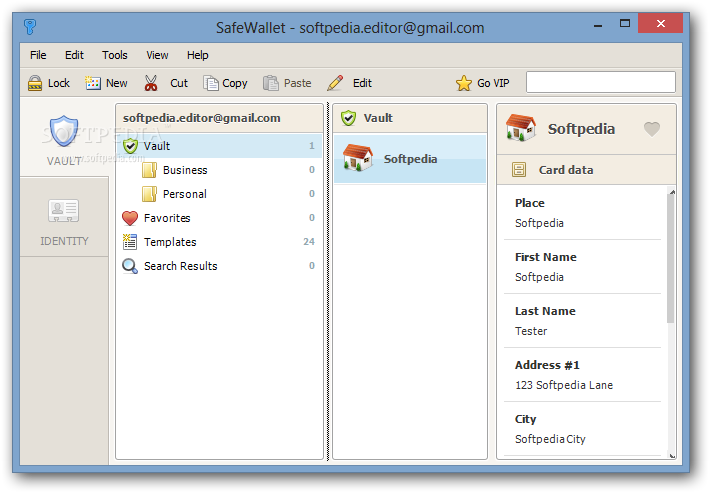Image resolution: width=710 pixels, height=493 pixels.
Task: Click the Copy pages icon
Action: (x=211, y=83)
